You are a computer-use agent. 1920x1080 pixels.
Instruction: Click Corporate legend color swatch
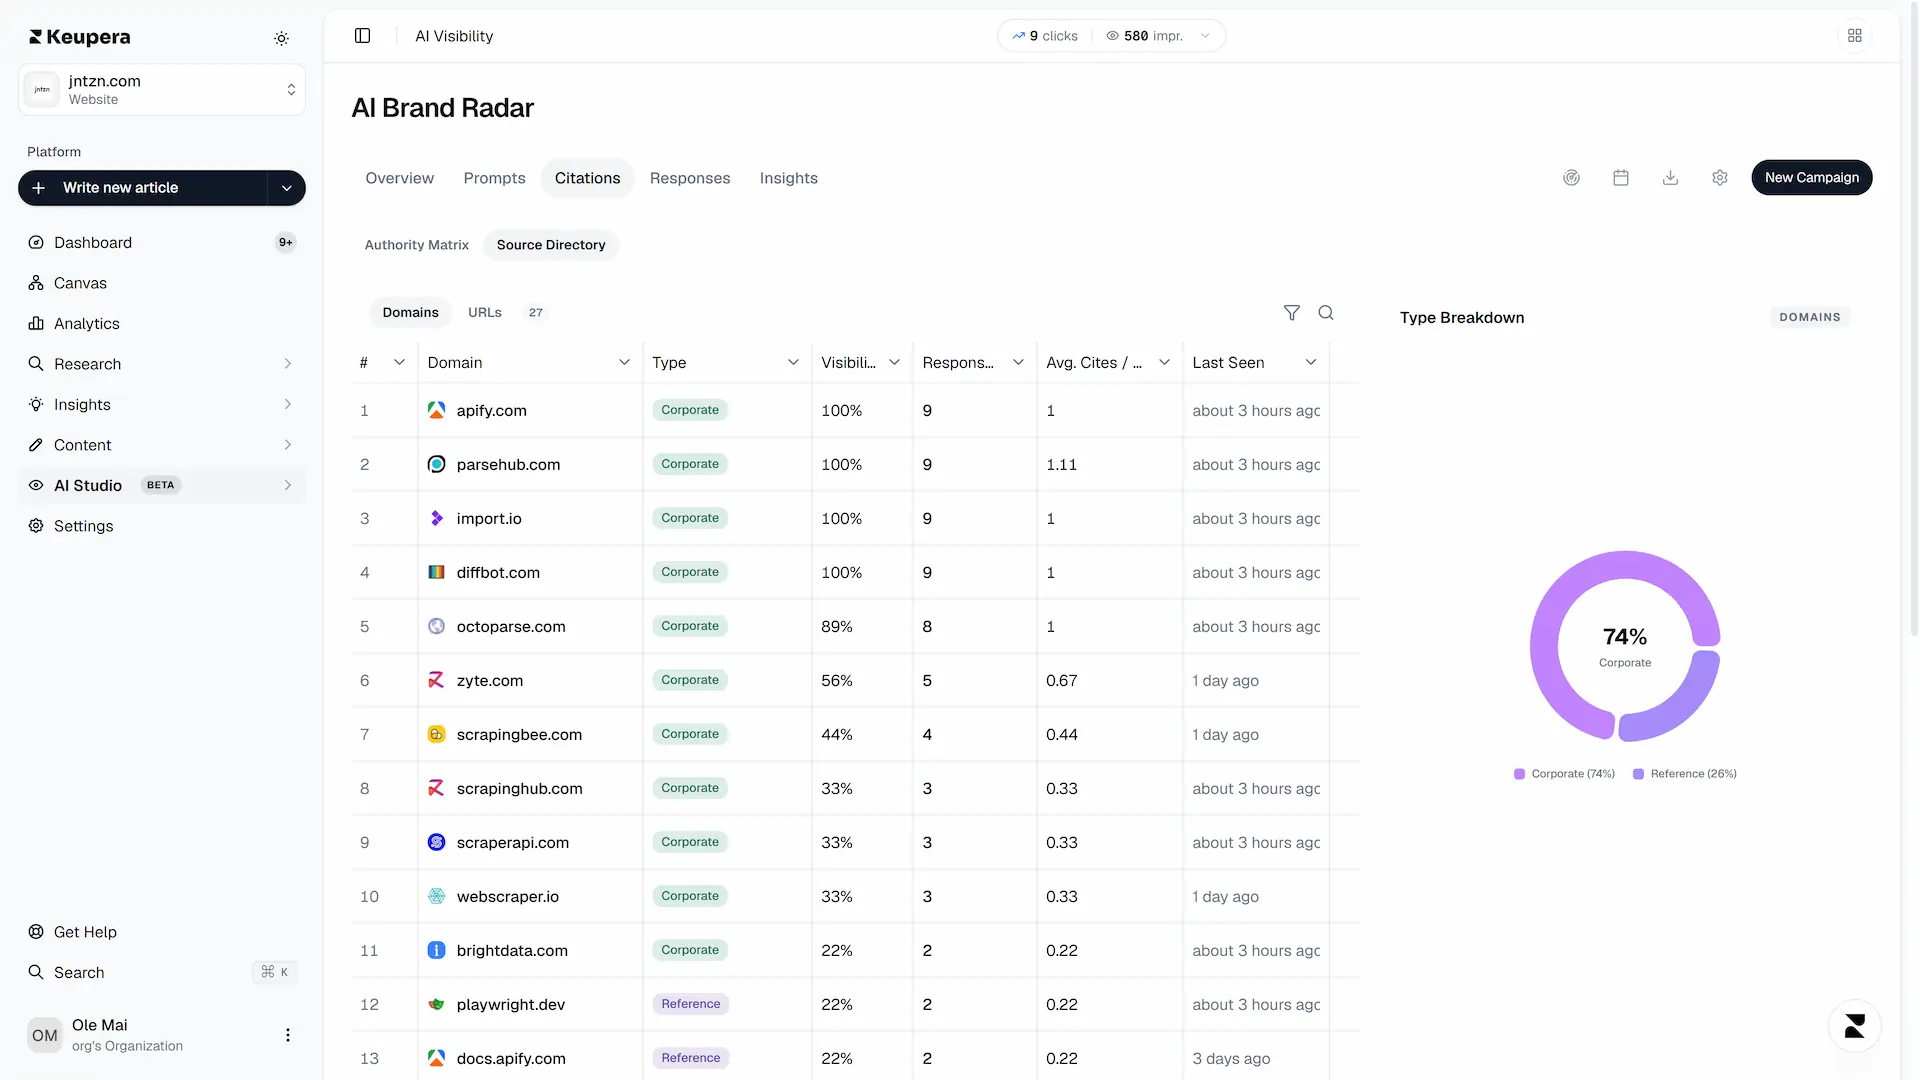(1519, 774)
